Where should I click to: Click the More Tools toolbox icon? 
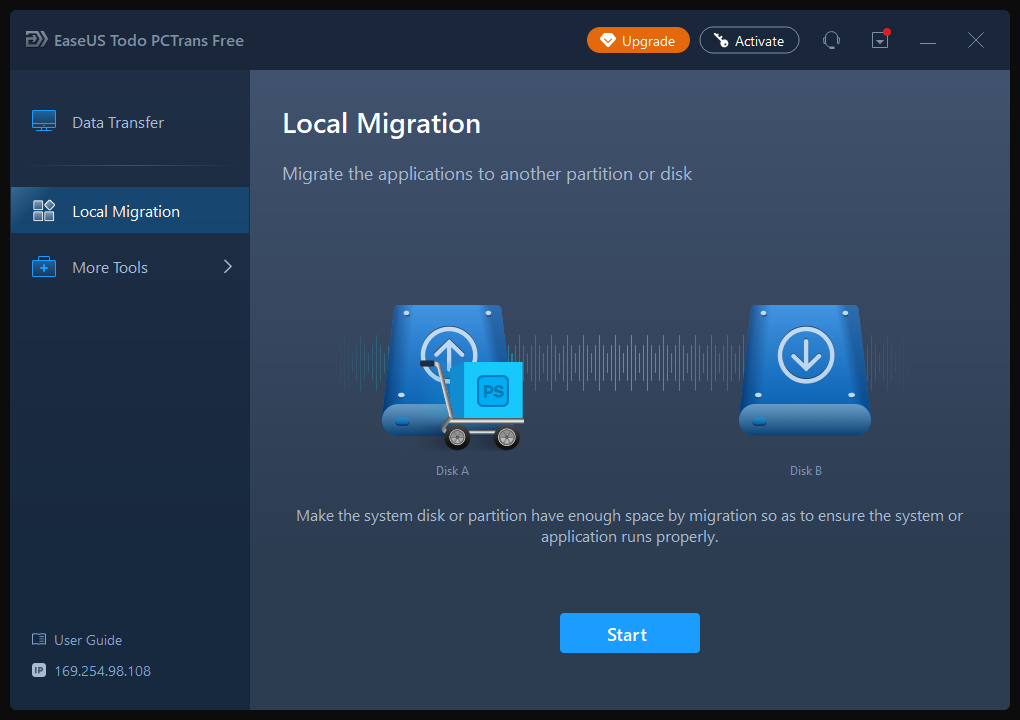44,267
